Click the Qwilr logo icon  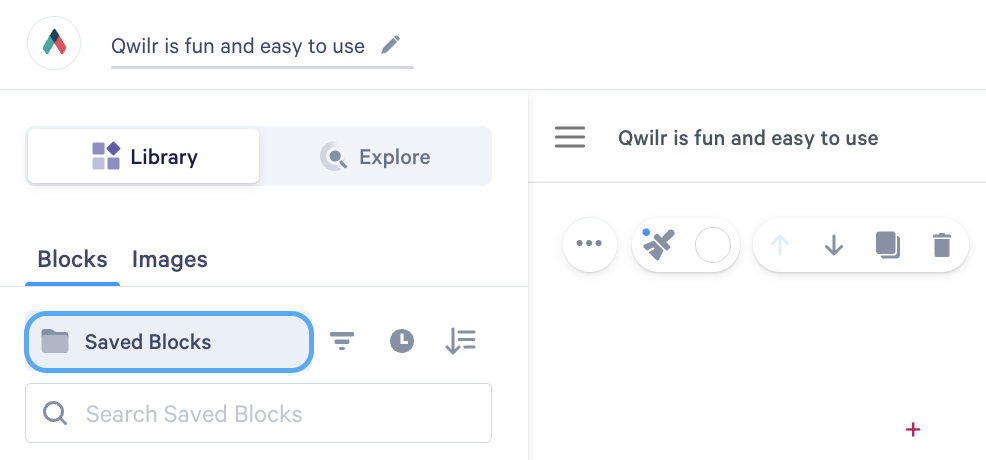coord(54,43)
